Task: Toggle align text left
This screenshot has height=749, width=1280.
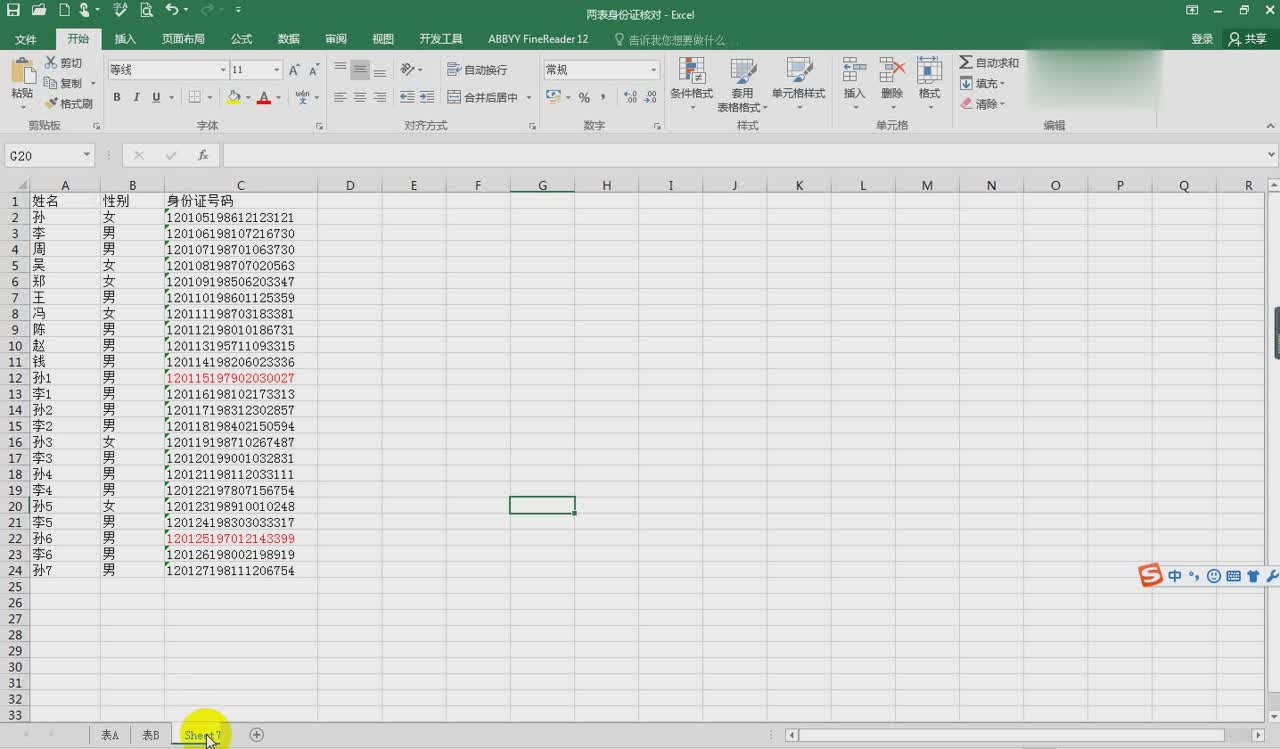Action: coord(340,97)
